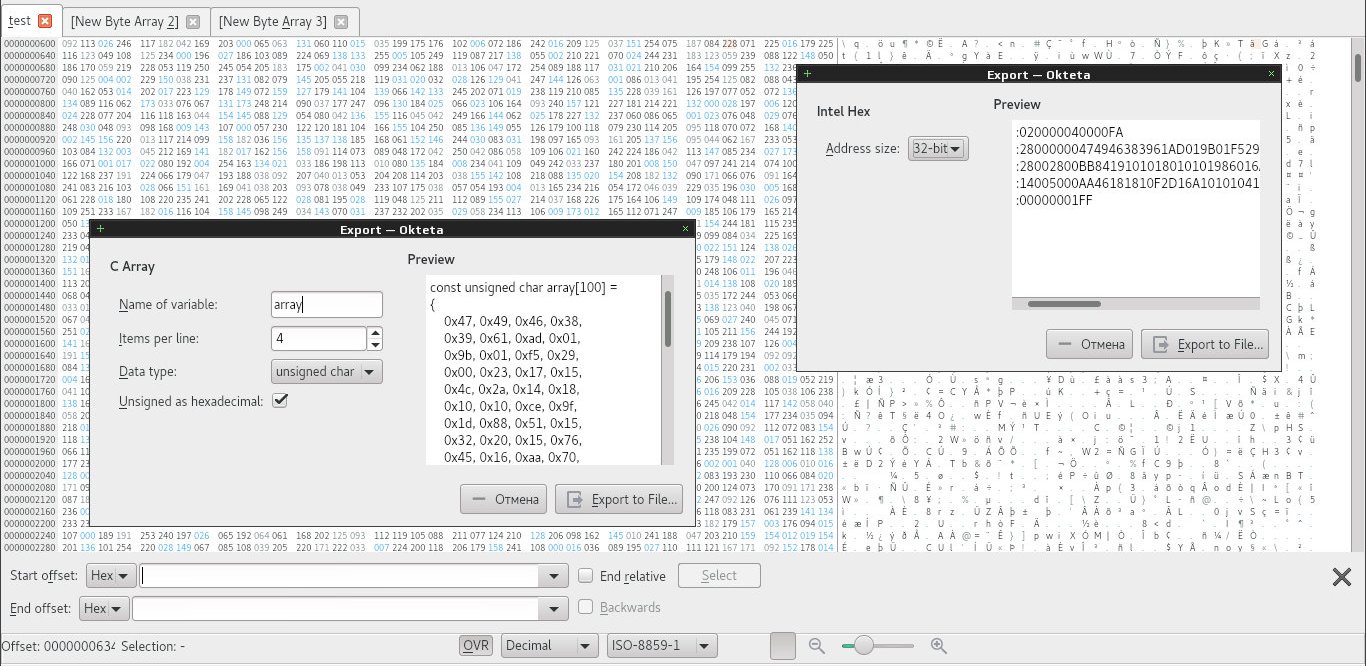Click the zoom in magnifier icon
This screenshot has height=666, width=1366.
point(938,646)
